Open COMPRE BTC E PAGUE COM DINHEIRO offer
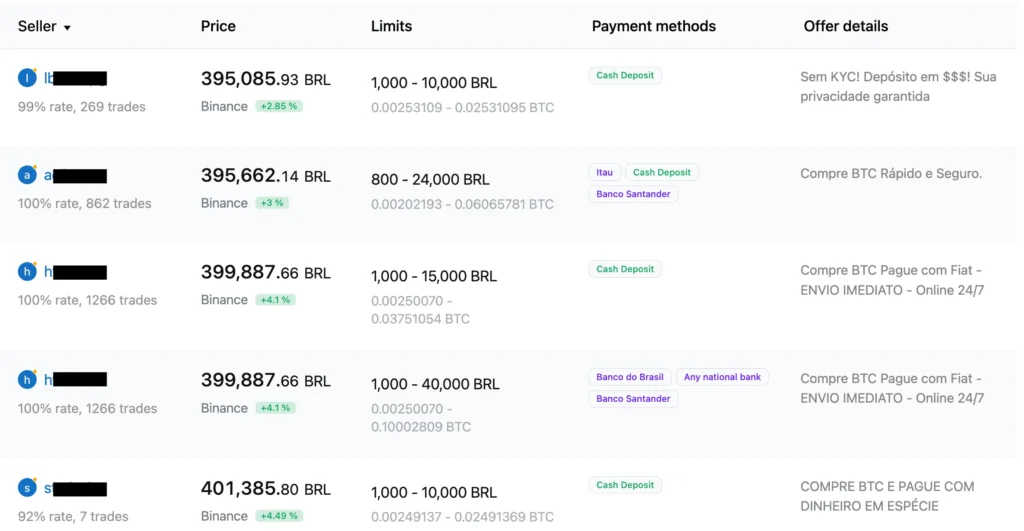 tap(887, 496)
